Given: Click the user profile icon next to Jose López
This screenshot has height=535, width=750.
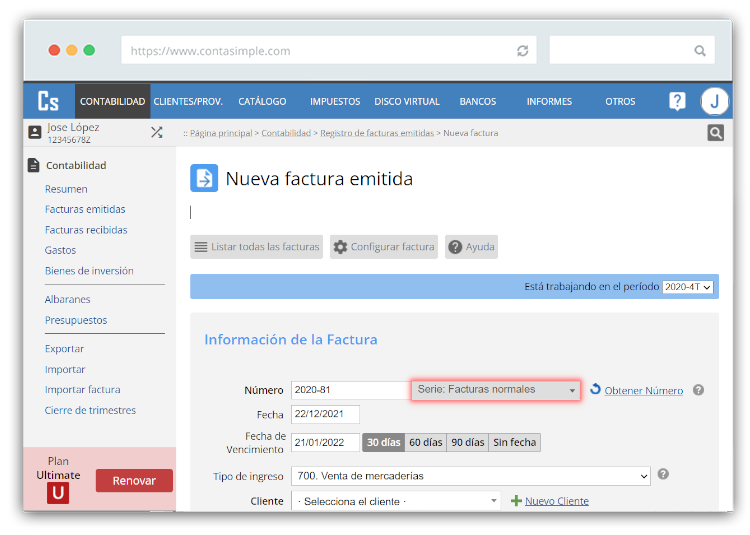Looking at the screenshot, I should pos(35,132).
